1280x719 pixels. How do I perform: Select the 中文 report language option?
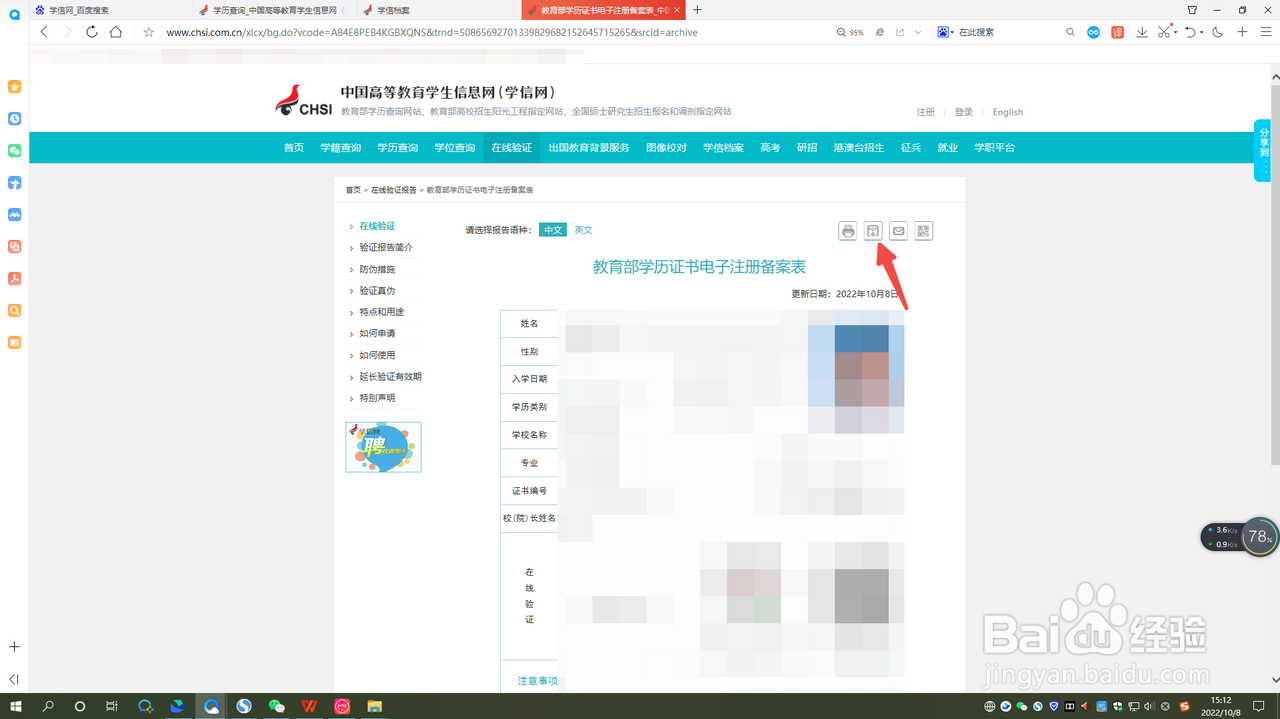pyautogui.click(x=553, y=229)
